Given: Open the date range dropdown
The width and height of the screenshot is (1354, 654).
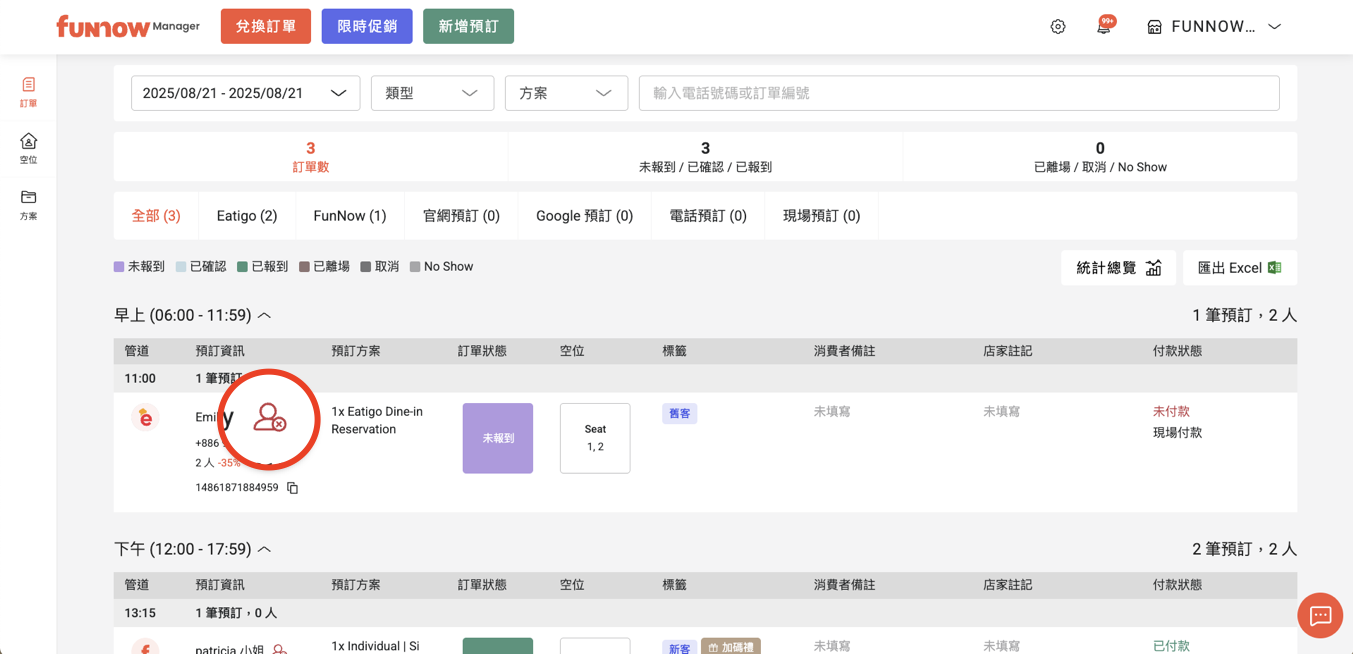Looking at the screenshot, I should (245, 93).
